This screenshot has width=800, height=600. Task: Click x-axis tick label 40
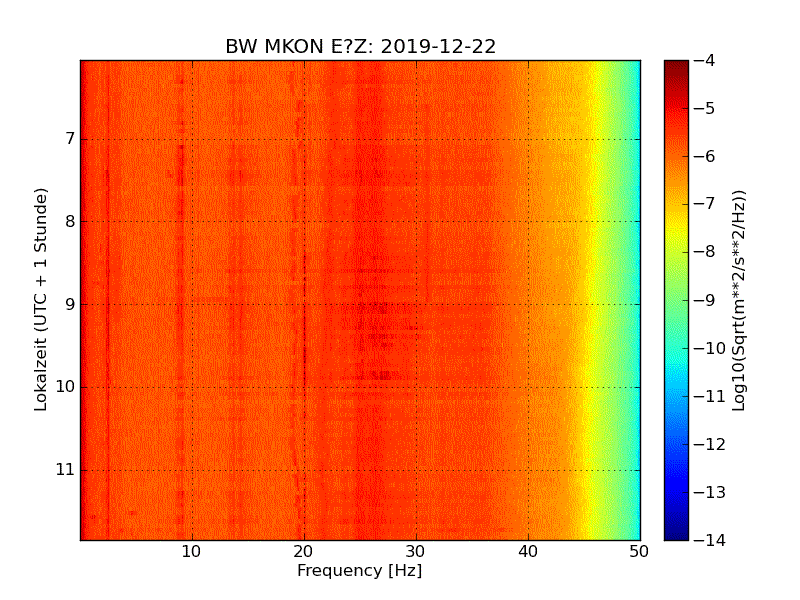[x=528, y=552]
